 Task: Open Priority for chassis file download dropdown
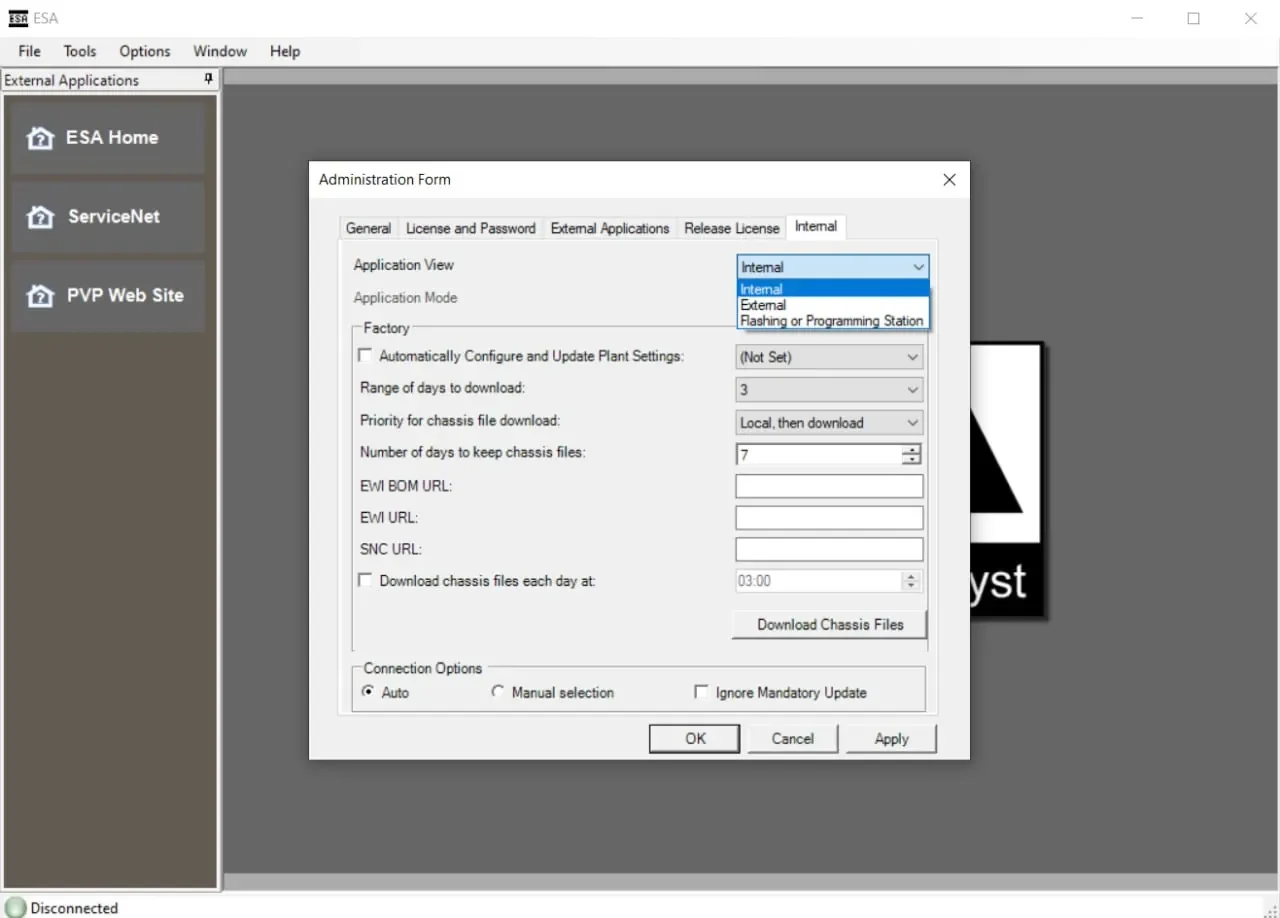coord(828,422)
